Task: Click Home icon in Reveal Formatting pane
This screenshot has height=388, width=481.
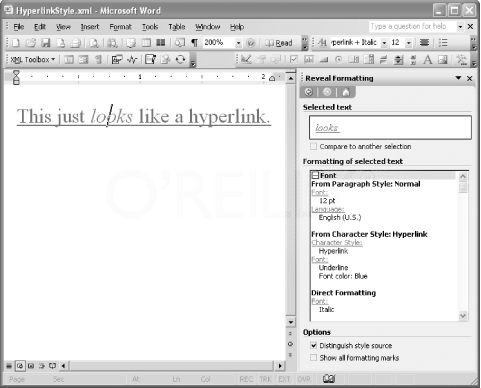Action: pos(346,92)
